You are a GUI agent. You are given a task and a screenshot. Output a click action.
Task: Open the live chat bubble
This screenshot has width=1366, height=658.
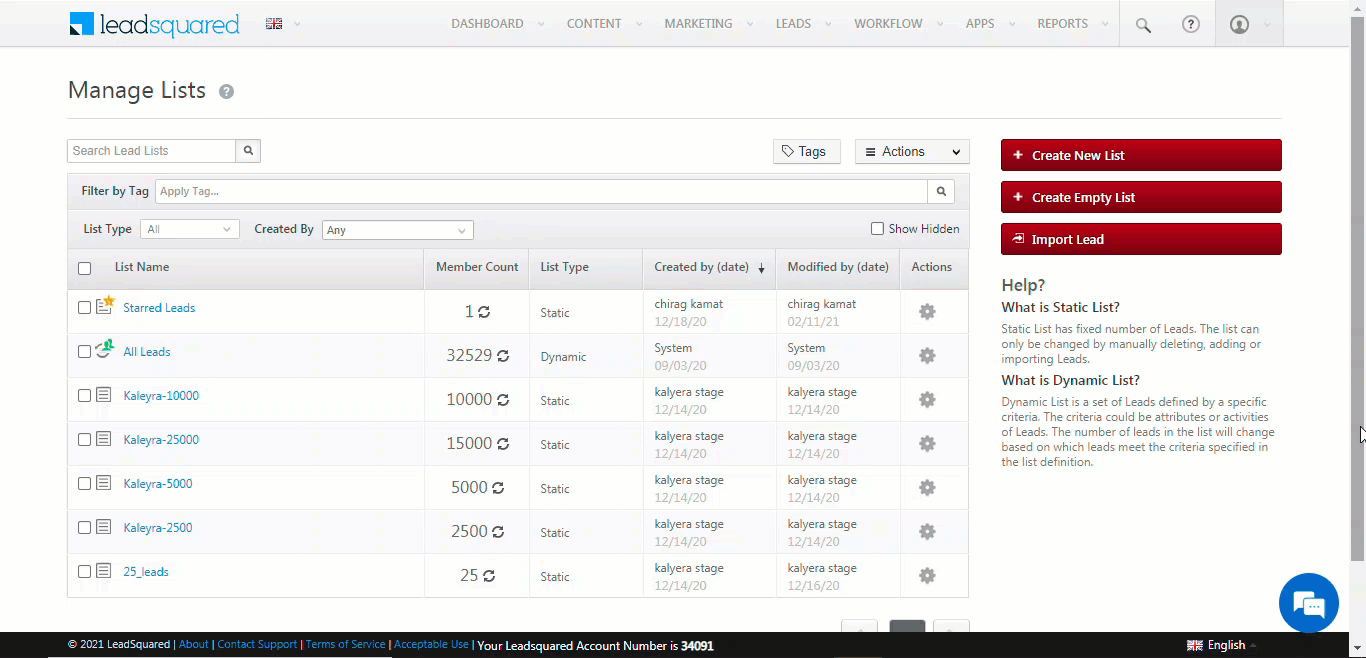(1308, 603)
